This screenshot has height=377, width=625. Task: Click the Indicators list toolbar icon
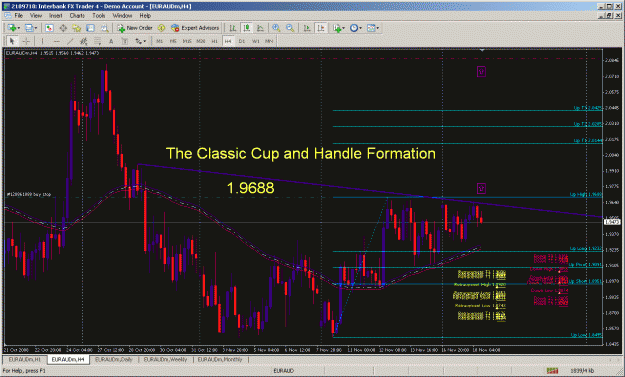coord(337,28)
